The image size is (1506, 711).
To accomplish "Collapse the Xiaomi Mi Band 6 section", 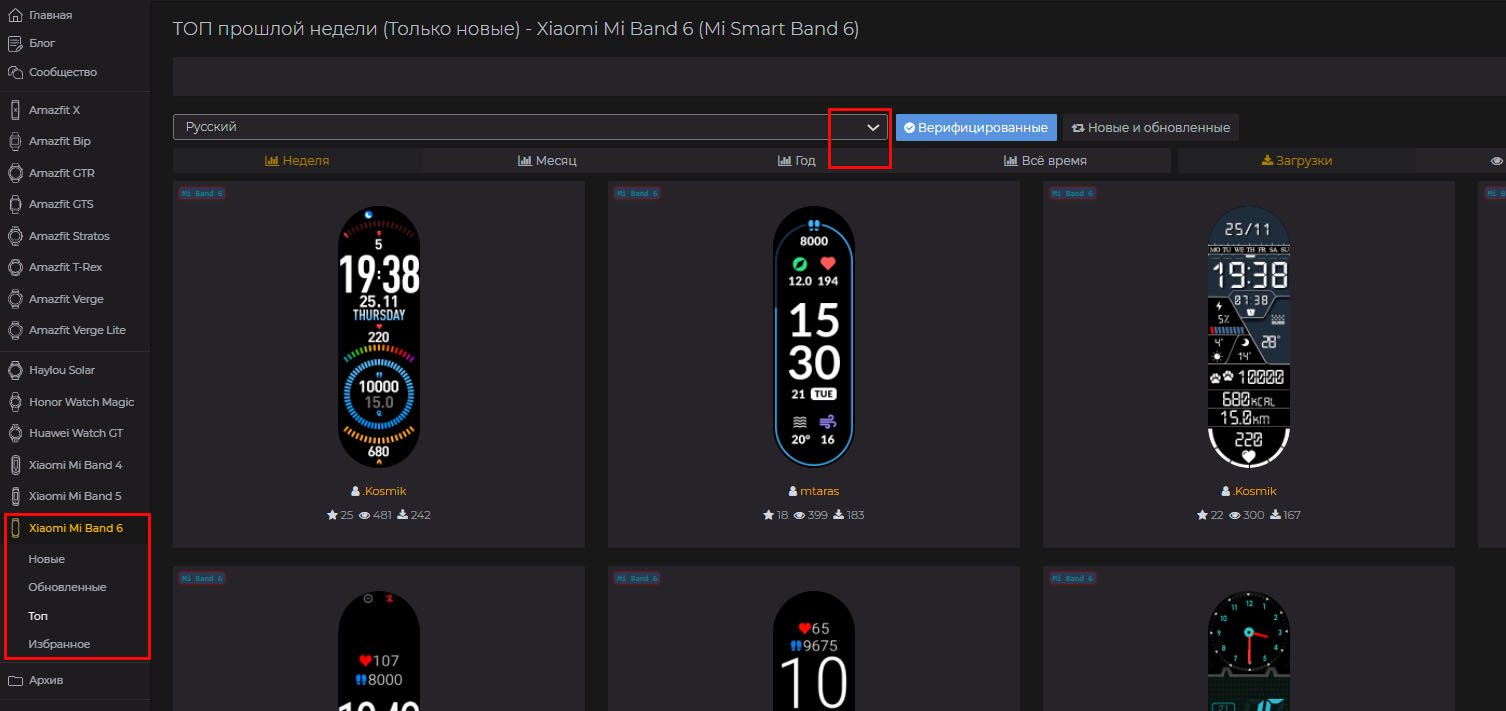I will [75, 528].
